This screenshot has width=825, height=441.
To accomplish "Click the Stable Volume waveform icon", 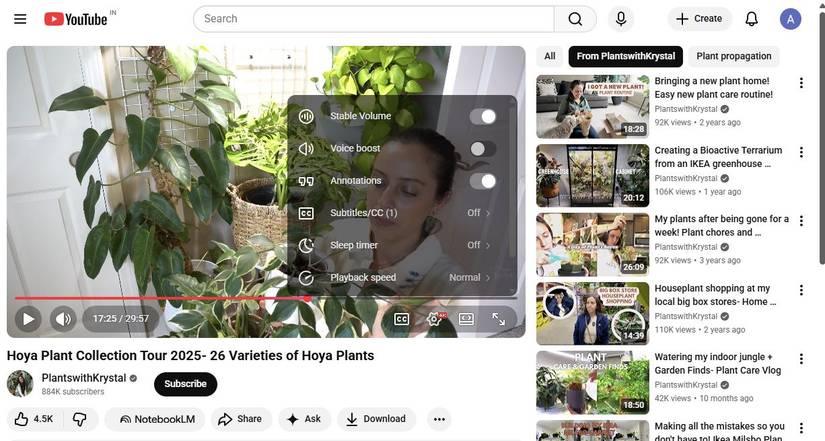I will pos(306,116).
